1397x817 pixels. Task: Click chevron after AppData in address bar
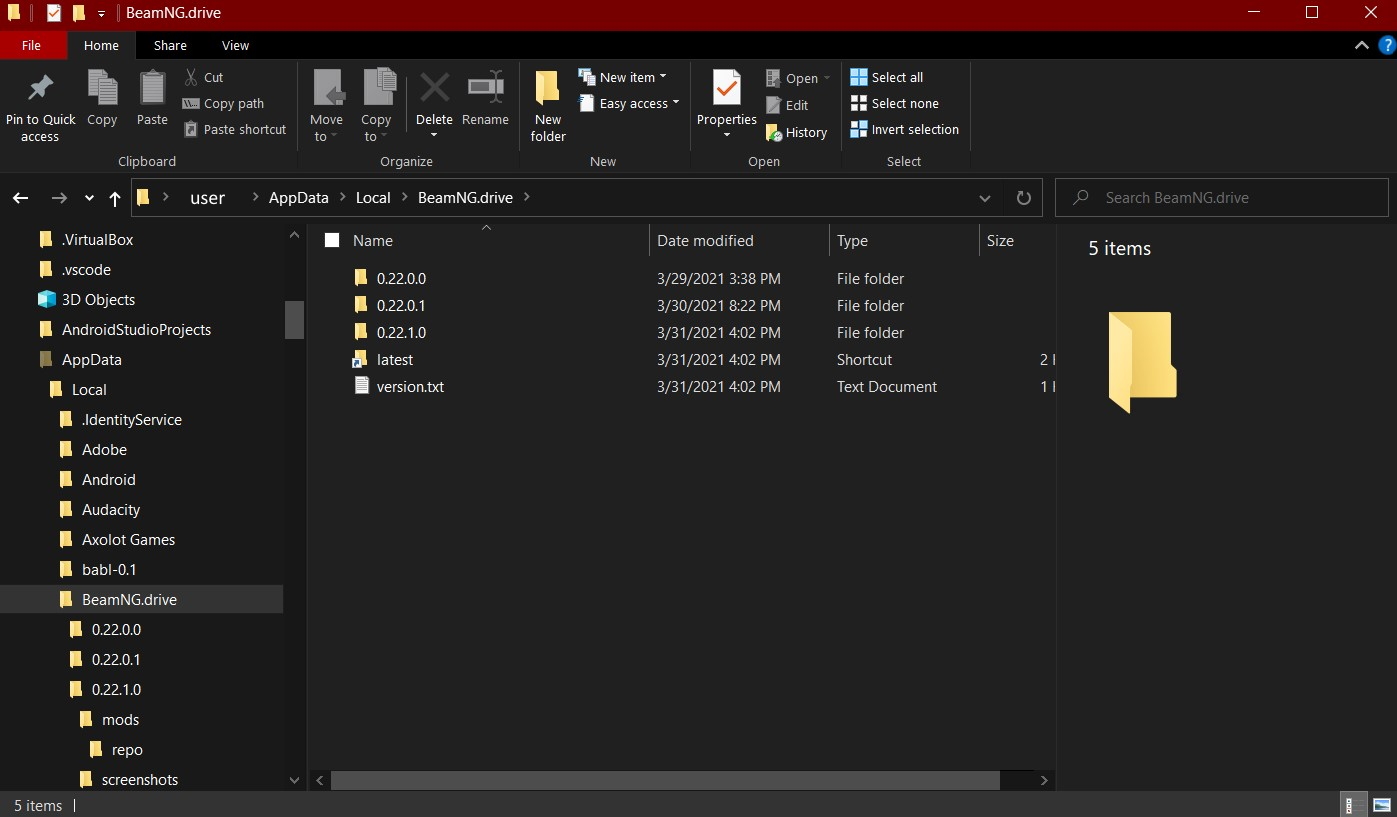point(342,198)
